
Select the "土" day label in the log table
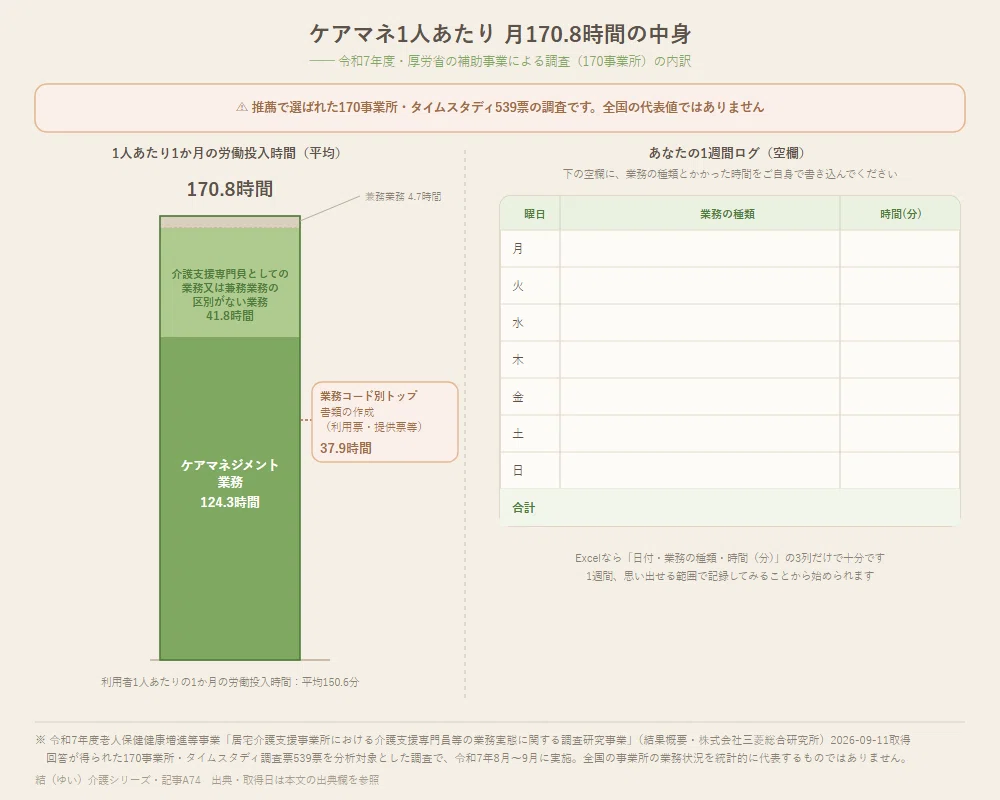tap(518, 434)
